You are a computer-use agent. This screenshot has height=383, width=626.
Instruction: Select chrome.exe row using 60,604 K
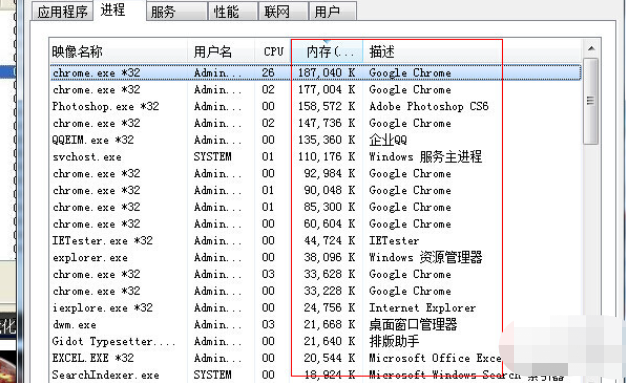tap(315, 224)
